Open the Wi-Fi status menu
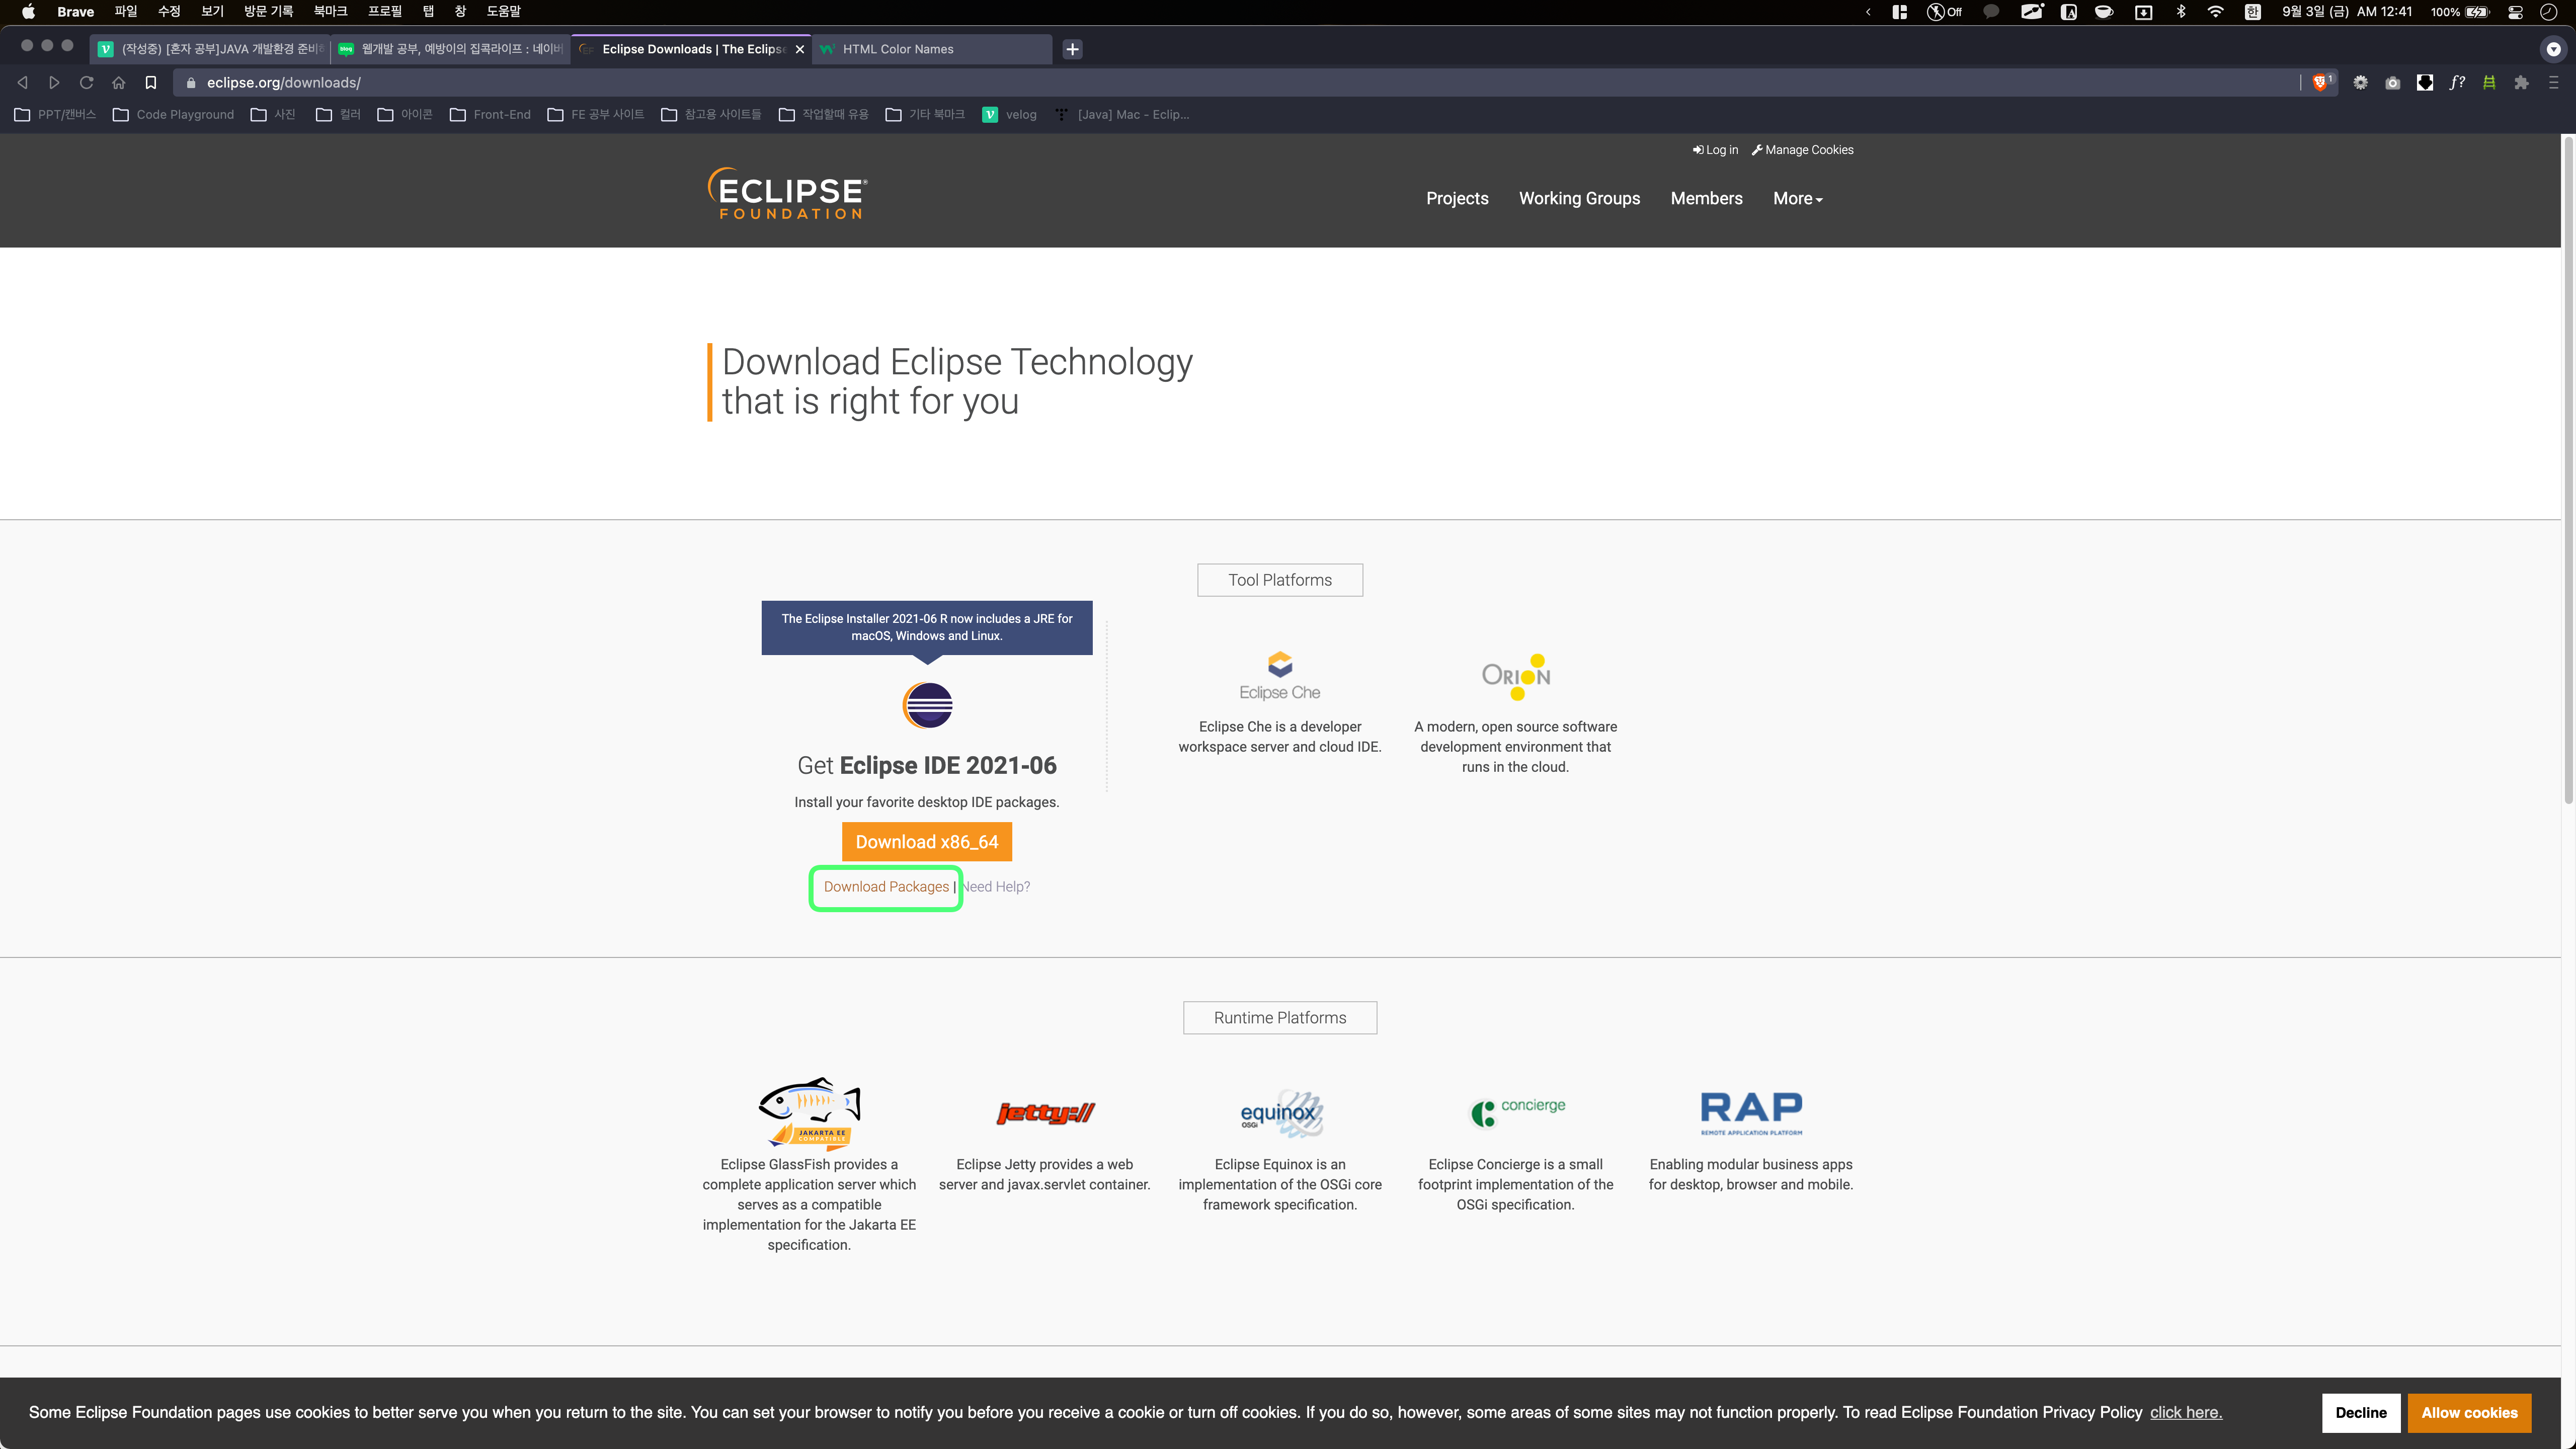The height and width of the screenshot is (1449, 2576). [2215, 12]
